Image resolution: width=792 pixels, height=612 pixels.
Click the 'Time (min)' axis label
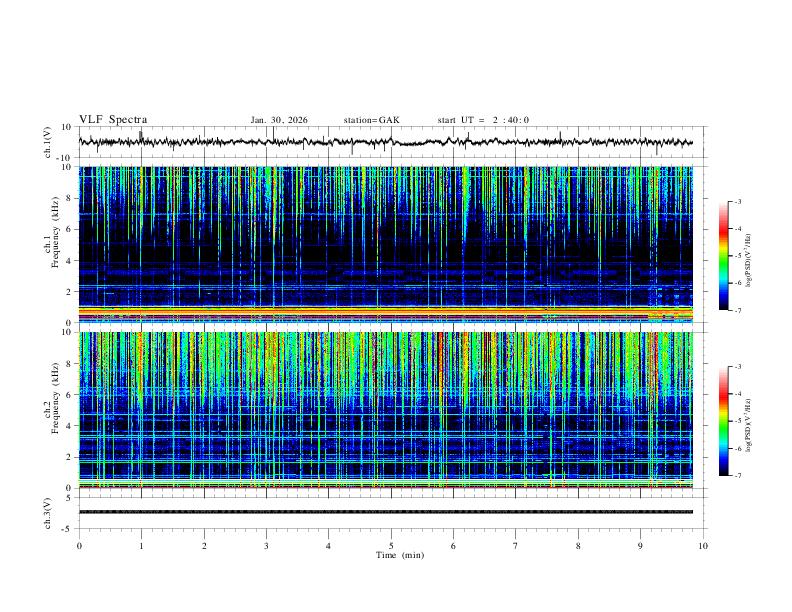tap(400, 555)
